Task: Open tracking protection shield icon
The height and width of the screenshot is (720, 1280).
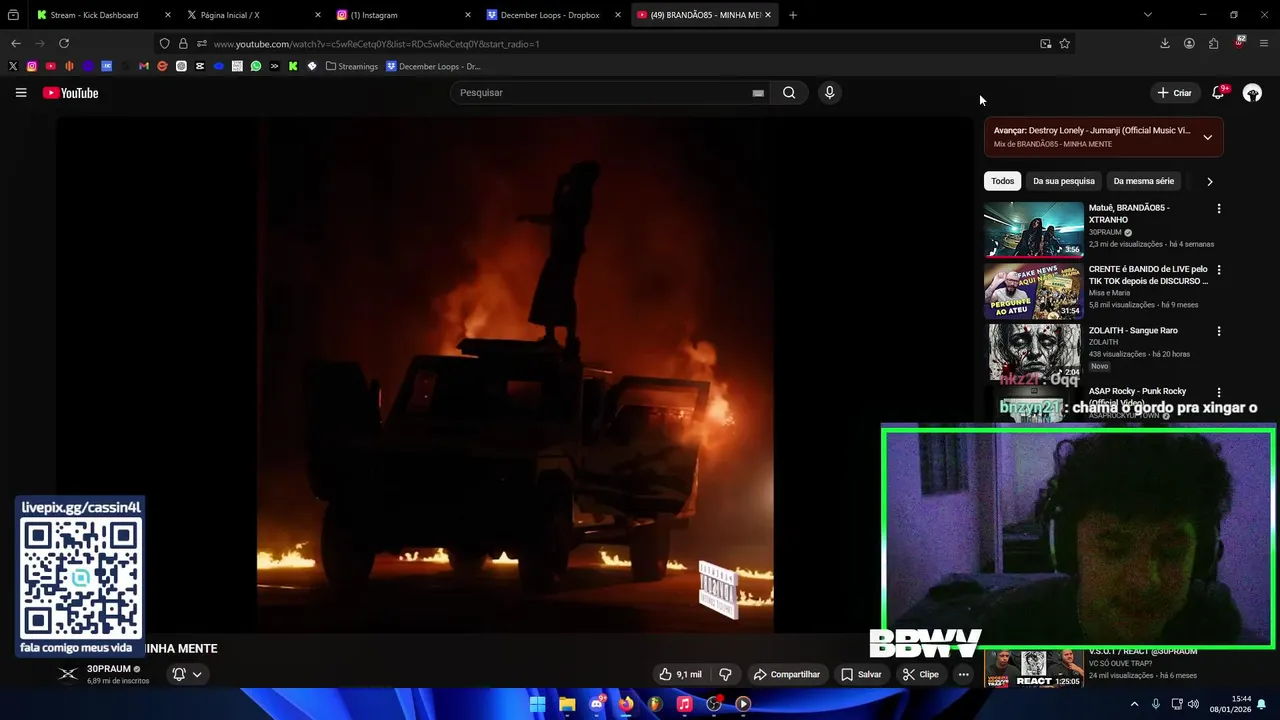Action: 165,44
